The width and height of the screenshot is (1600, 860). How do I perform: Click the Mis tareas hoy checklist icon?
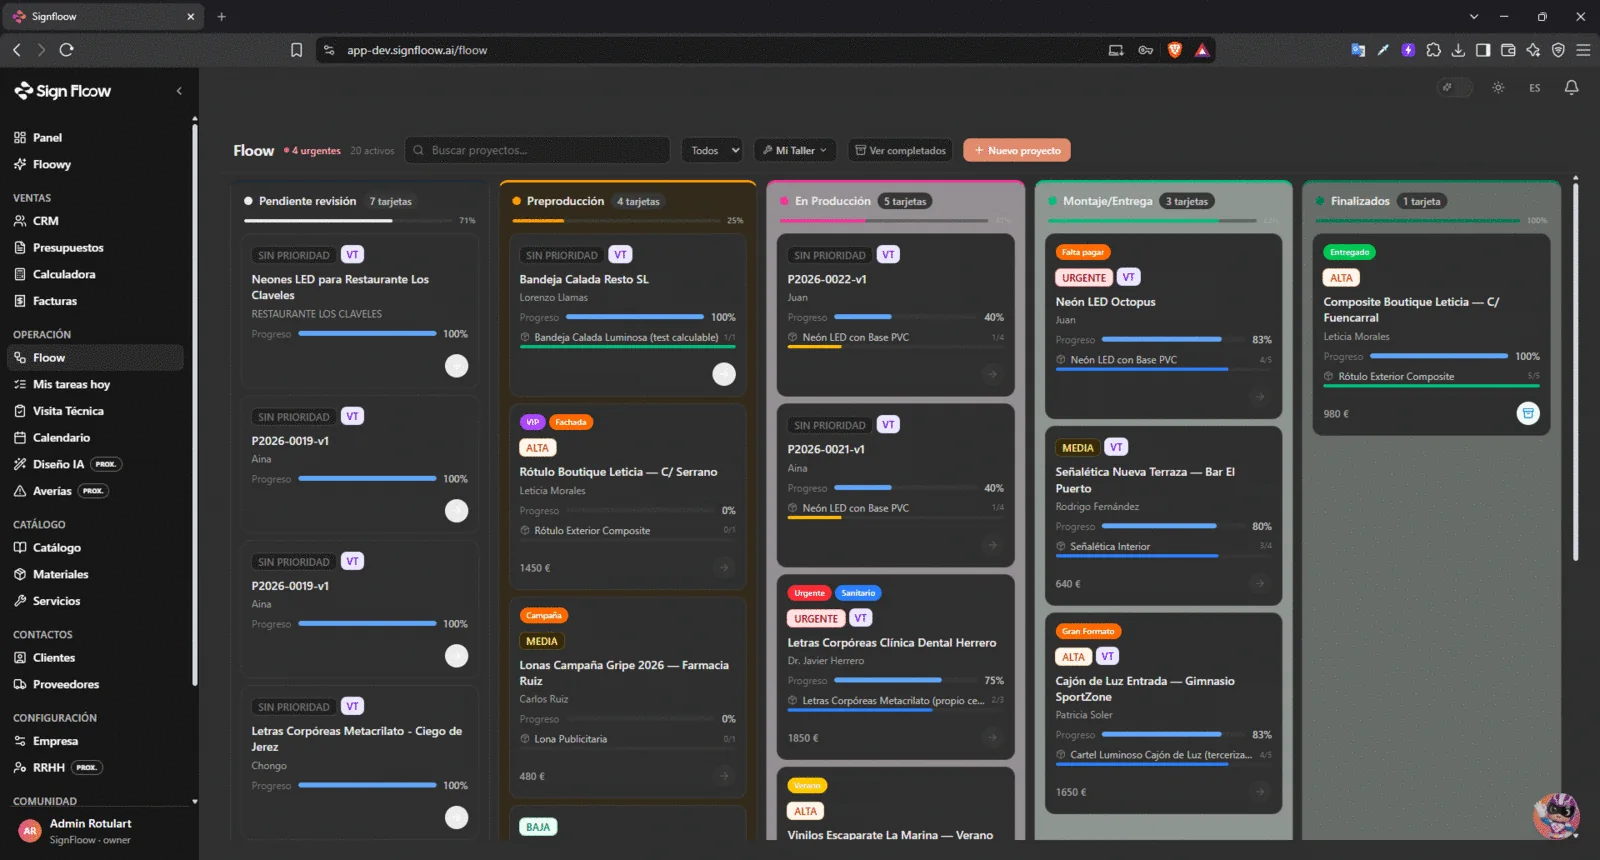(x=20, y=384)
